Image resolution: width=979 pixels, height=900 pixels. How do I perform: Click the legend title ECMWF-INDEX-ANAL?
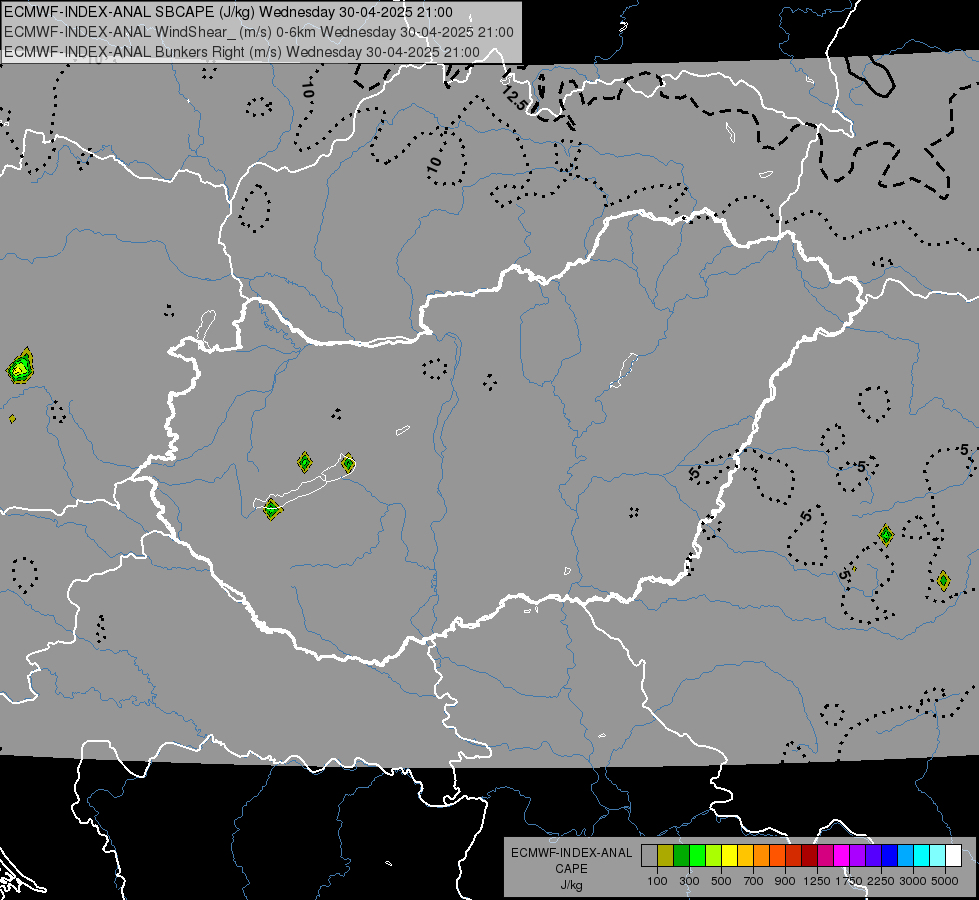[571, 853]
